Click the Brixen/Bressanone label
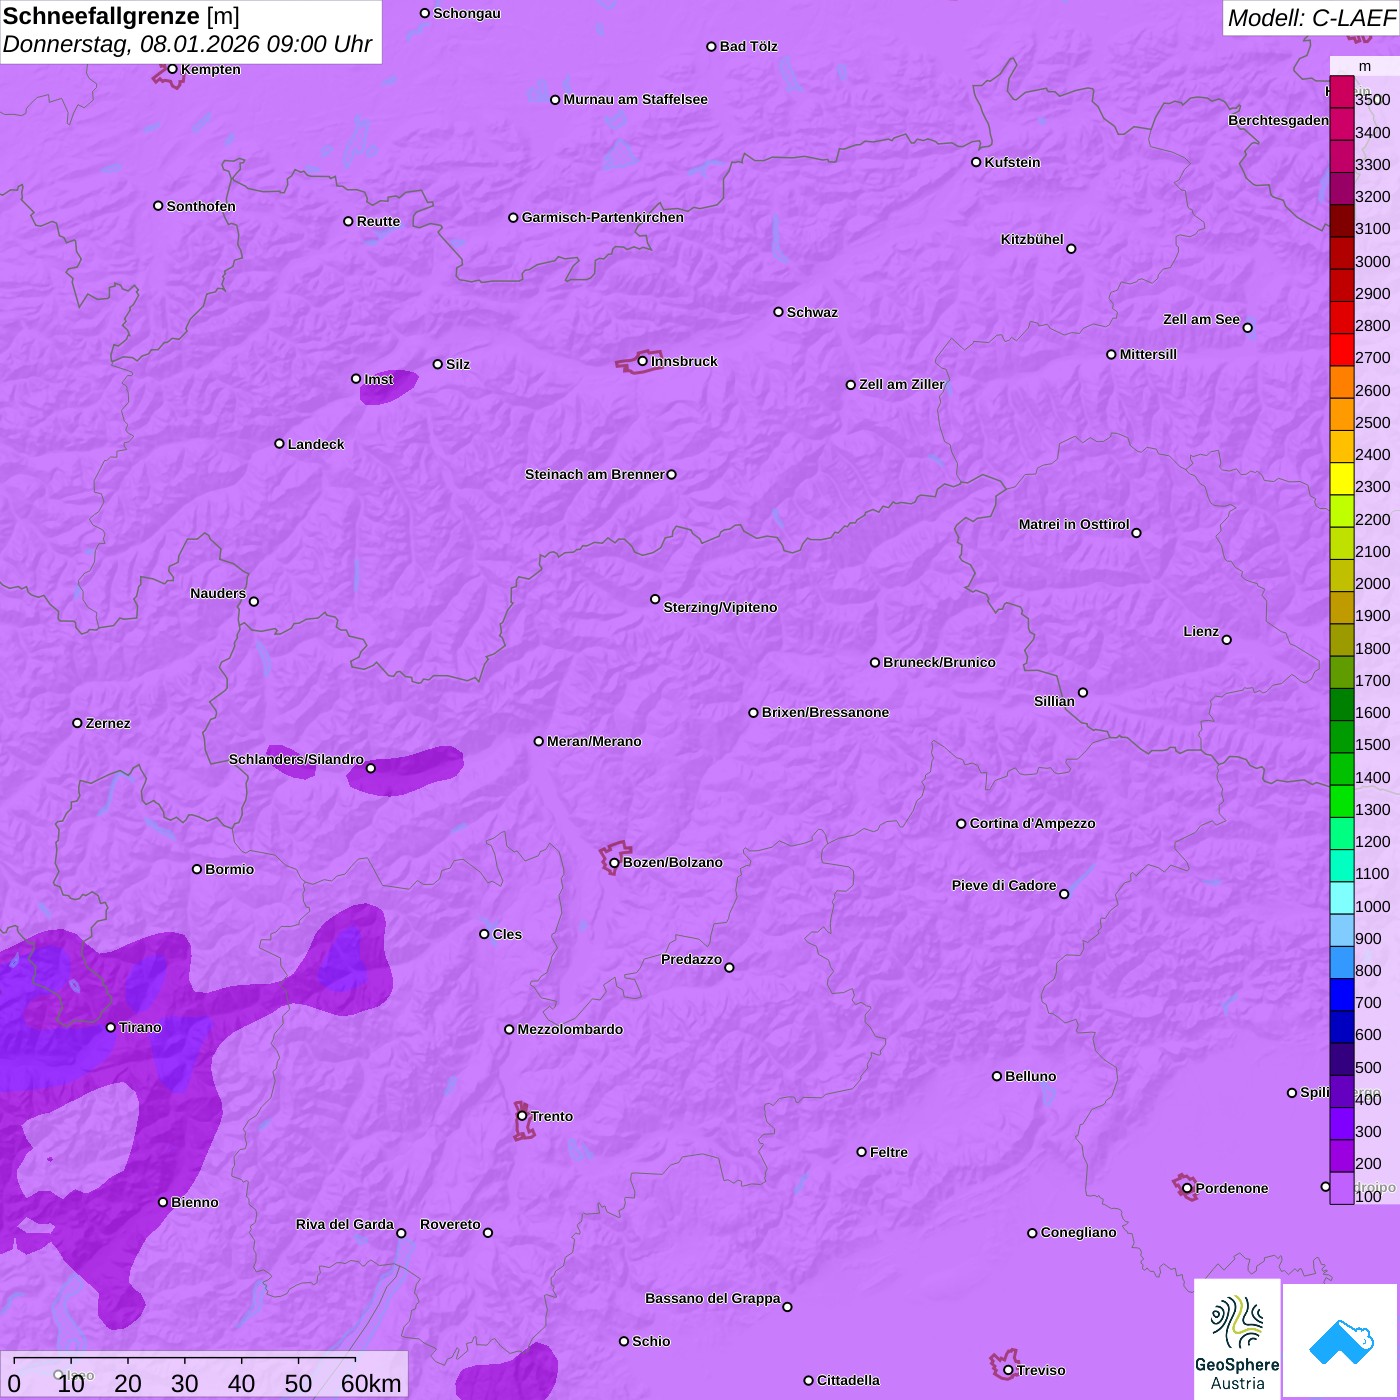1400x1400 pixels. [825, 712]
